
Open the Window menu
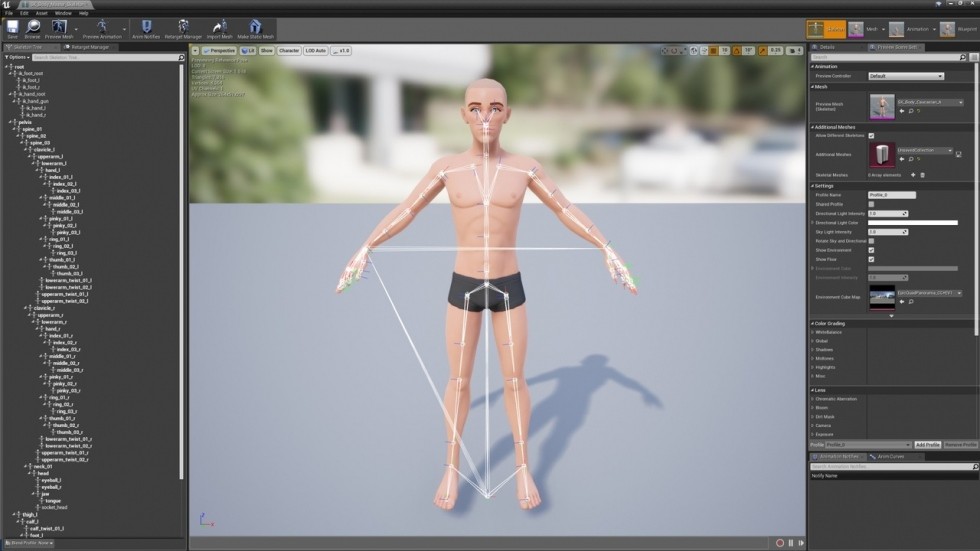(x=63, y=13)
